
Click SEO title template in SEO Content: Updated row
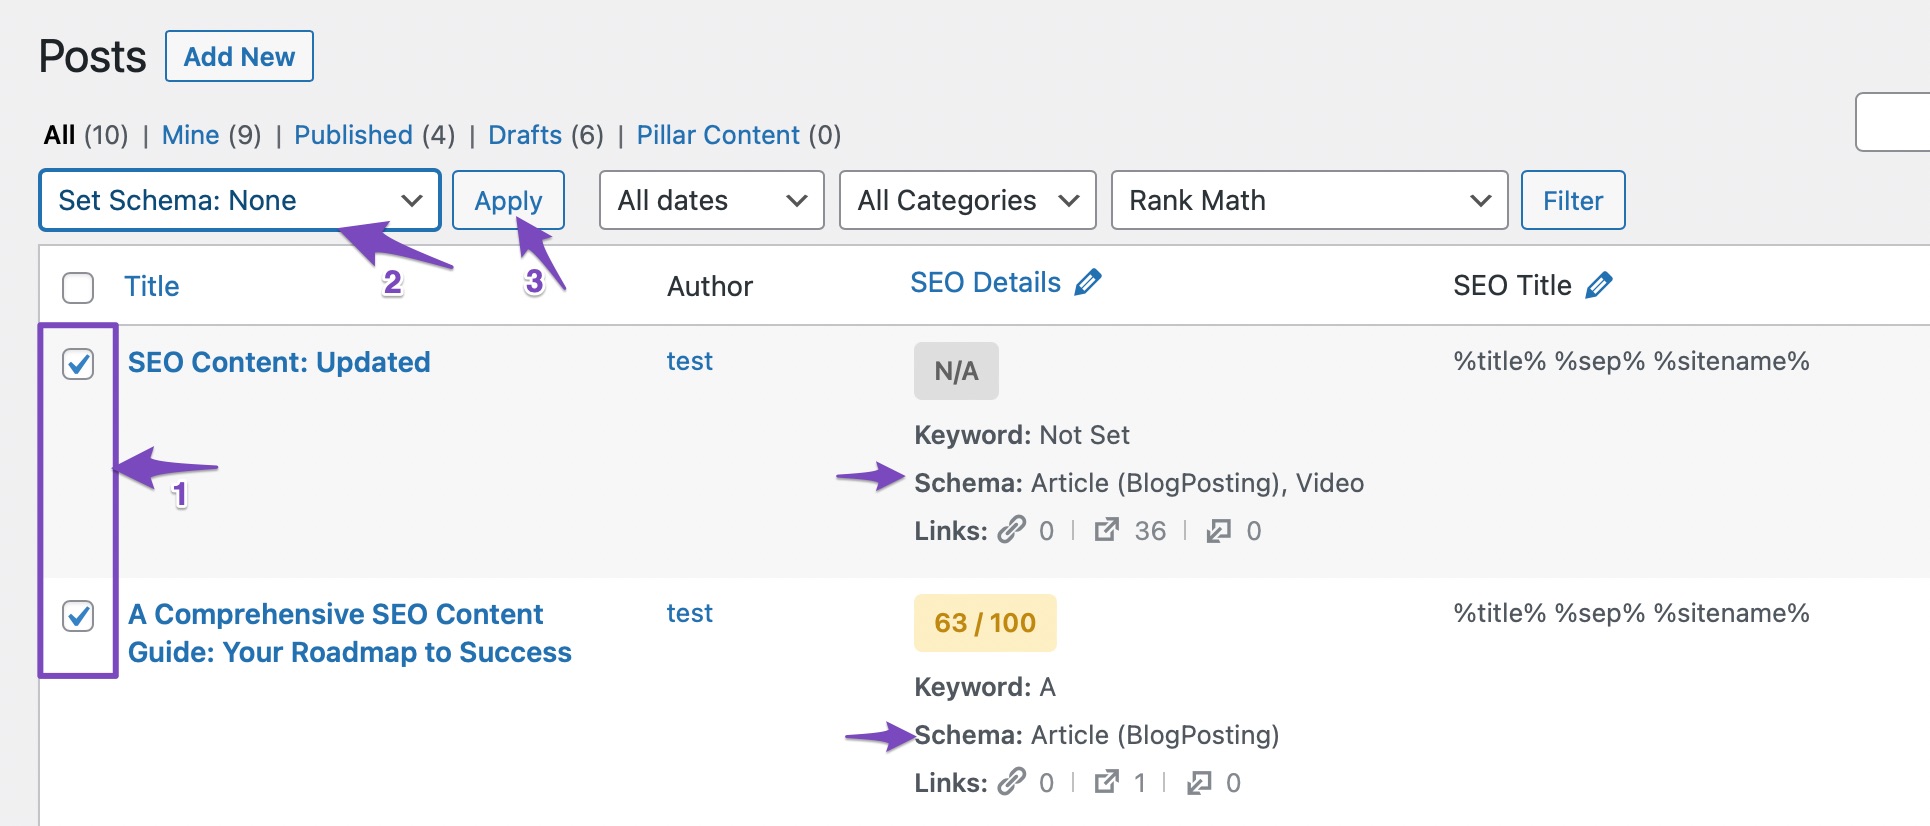click(x=1631, y=361)
